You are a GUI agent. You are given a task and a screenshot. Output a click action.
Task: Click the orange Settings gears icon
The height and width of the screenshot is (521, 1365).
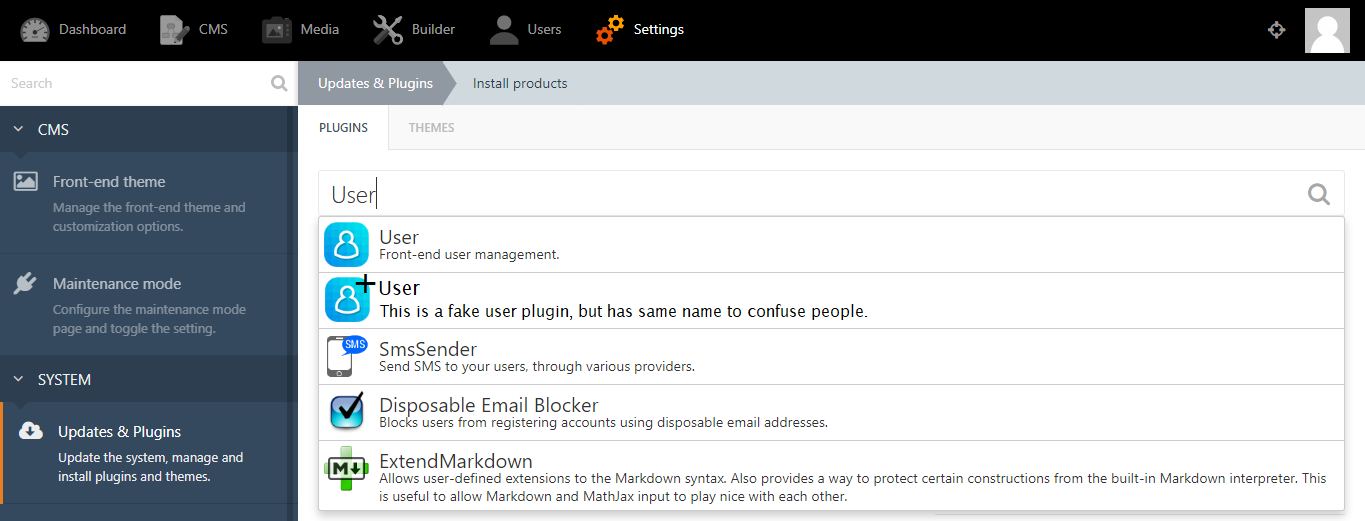coord(609,30)
